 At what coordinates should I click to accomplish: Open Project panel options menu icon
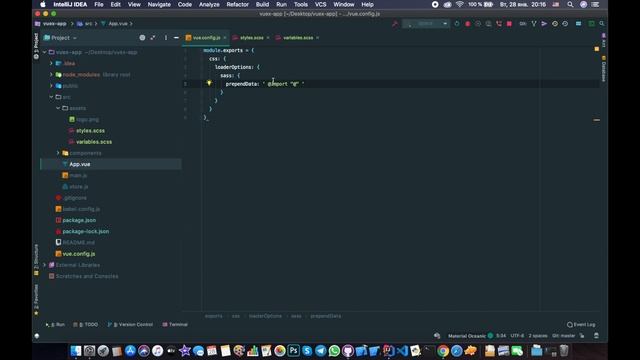tap(166, 38)
